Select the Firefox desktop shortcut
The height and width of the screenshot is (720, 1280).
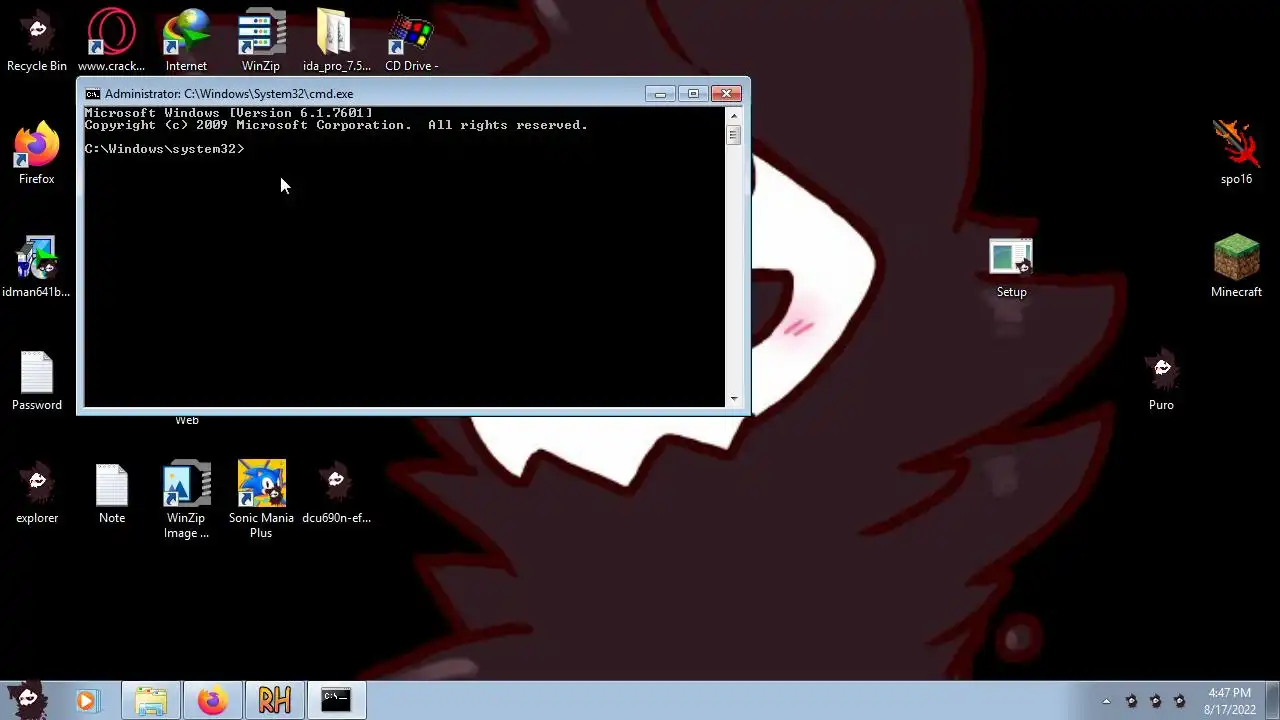click(37, 153)
